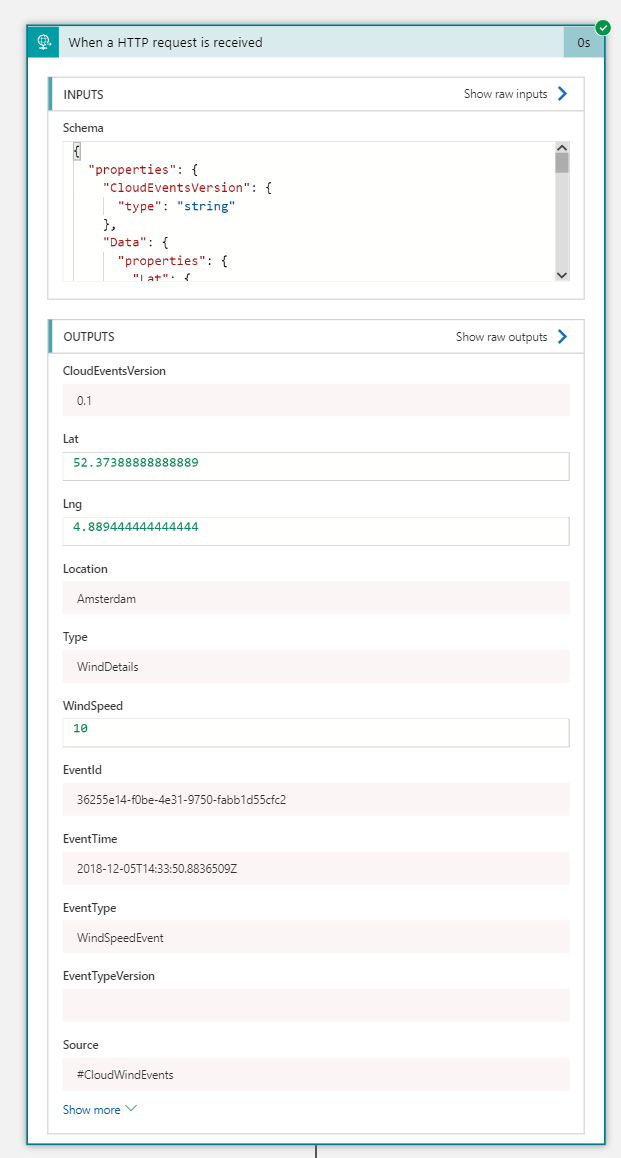The height and width of the screenshot is (1158, 621).
Task: Click the WindSpeed value field
Action: pyautogui.click(x=315, y=732)
